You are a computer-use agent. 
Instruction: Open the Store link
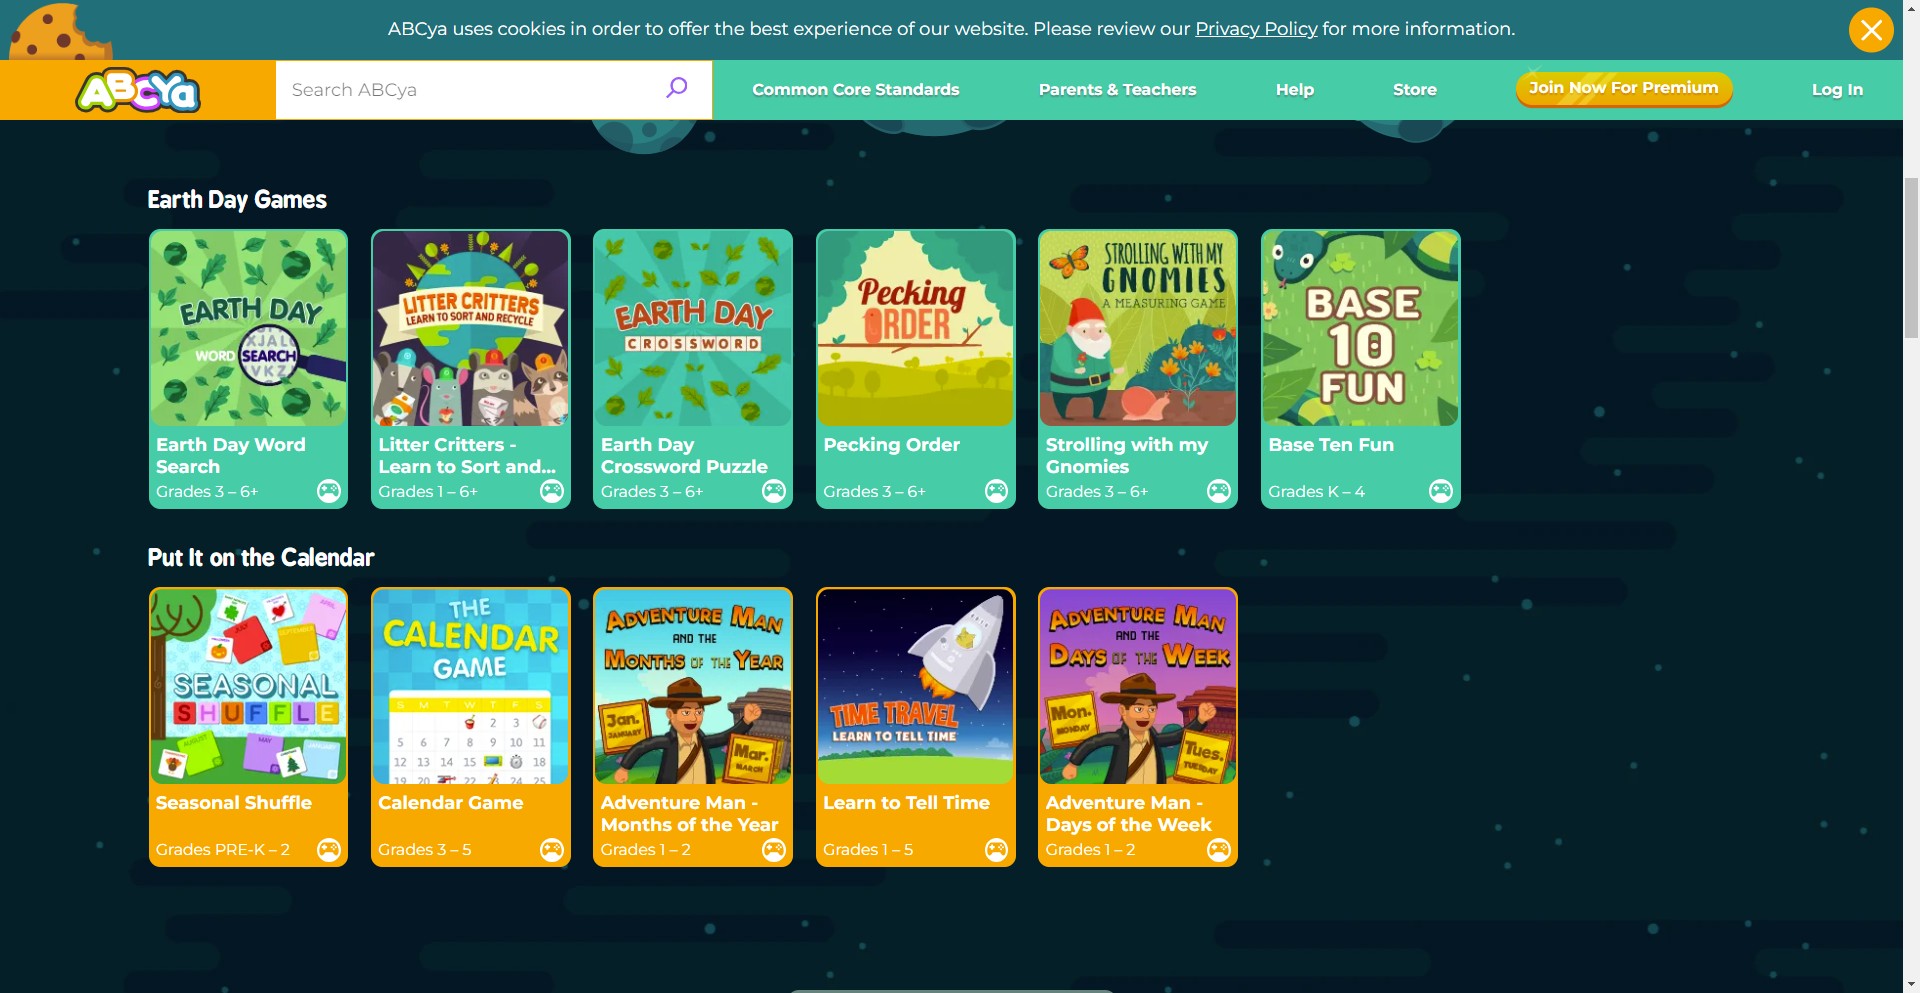tap(1414, 90)
